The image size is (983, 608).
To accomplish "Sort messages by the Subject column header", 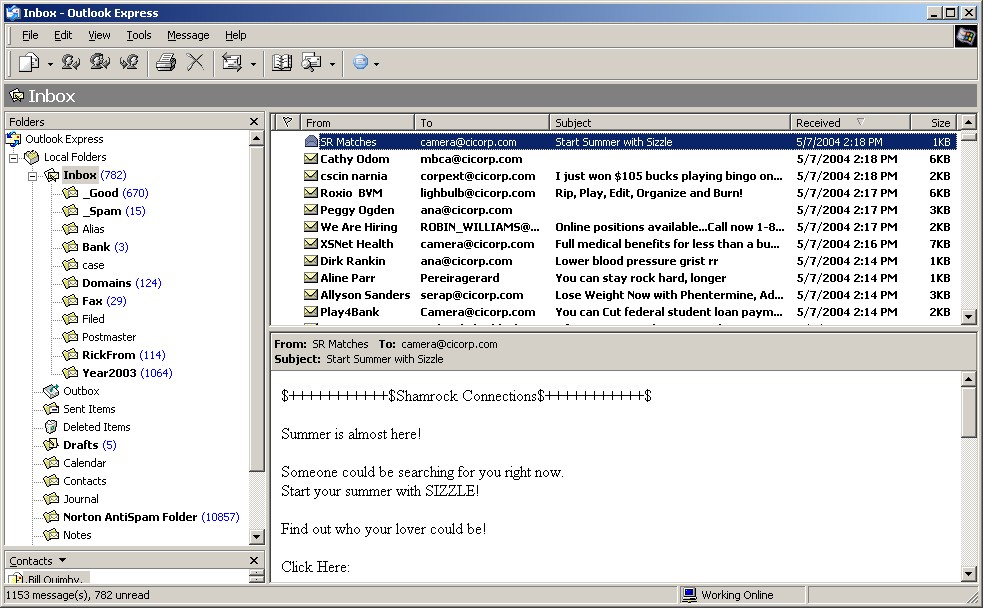I will (x=670, y=122).
